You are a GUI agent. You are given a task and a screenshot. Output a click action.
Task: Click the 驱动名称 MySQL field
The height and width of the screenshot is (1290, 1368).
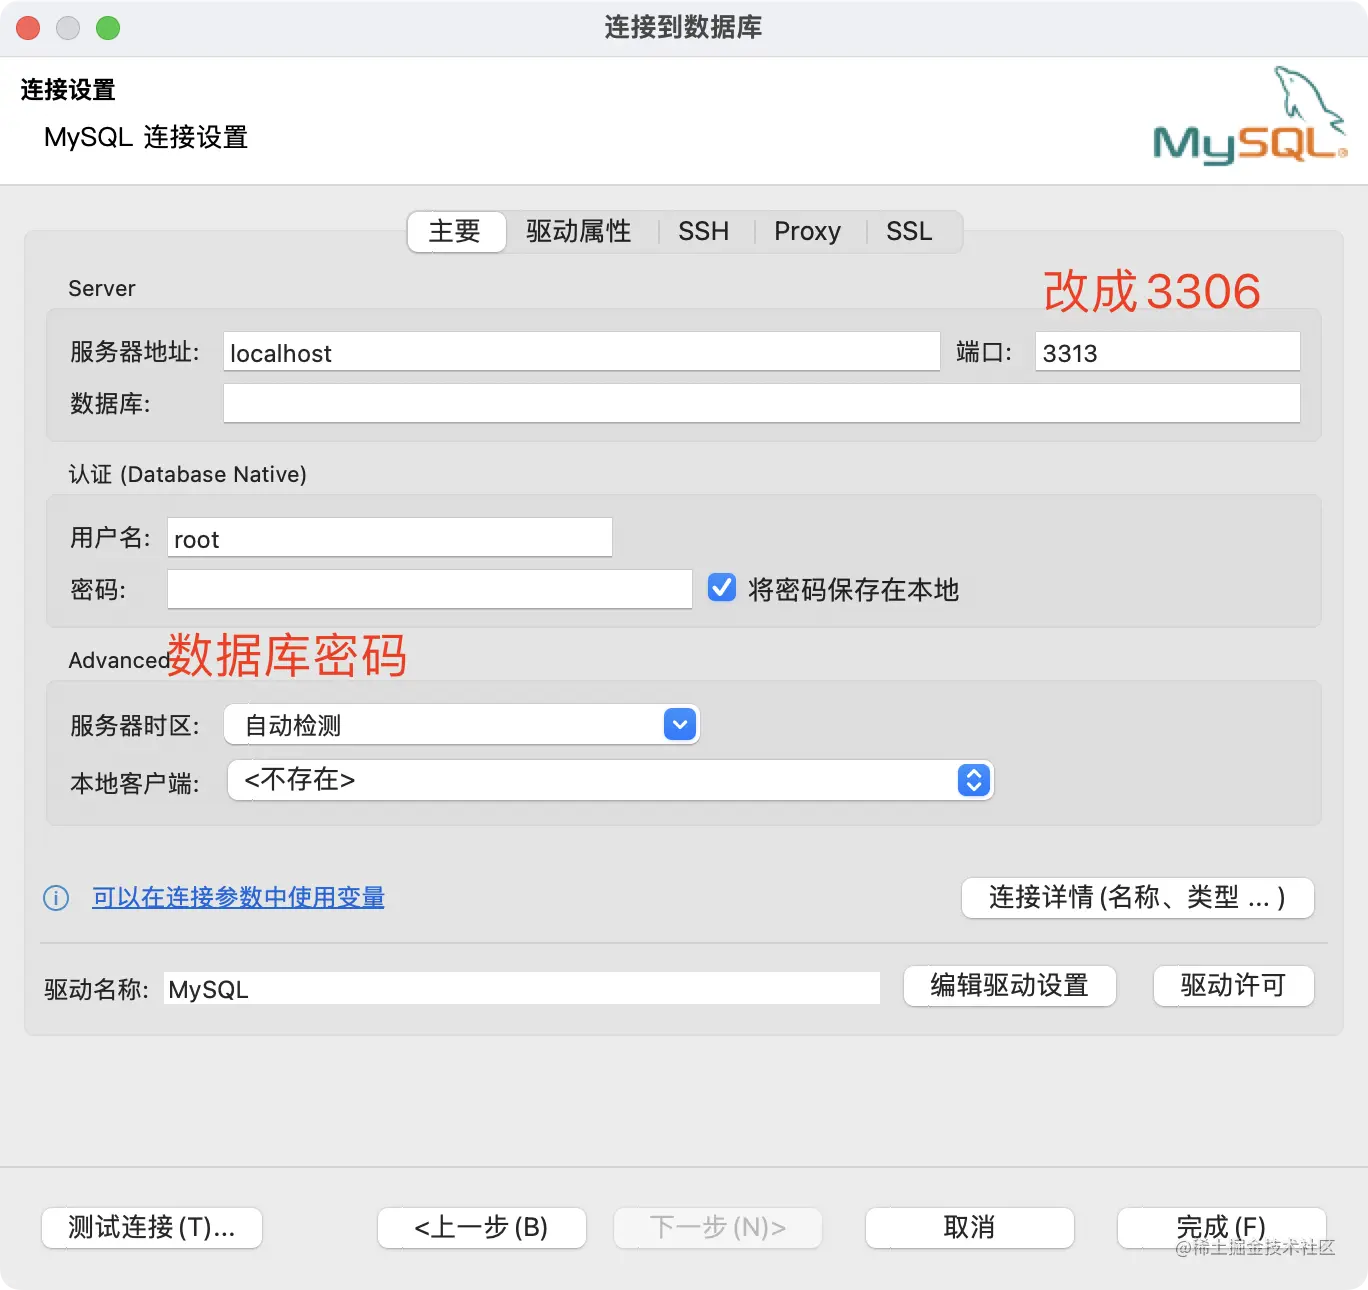pyautogui.click(x=522, y=989)
